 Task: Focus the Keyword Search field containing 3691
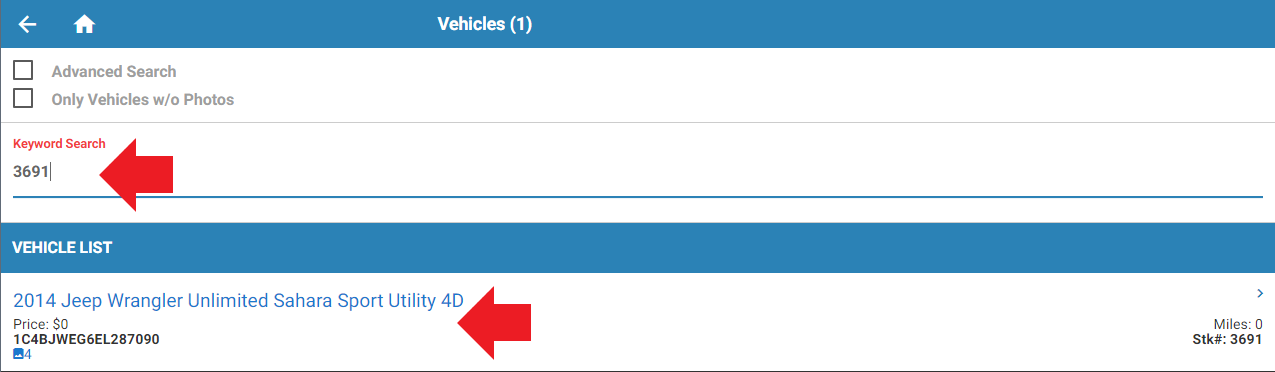(638, 172)
